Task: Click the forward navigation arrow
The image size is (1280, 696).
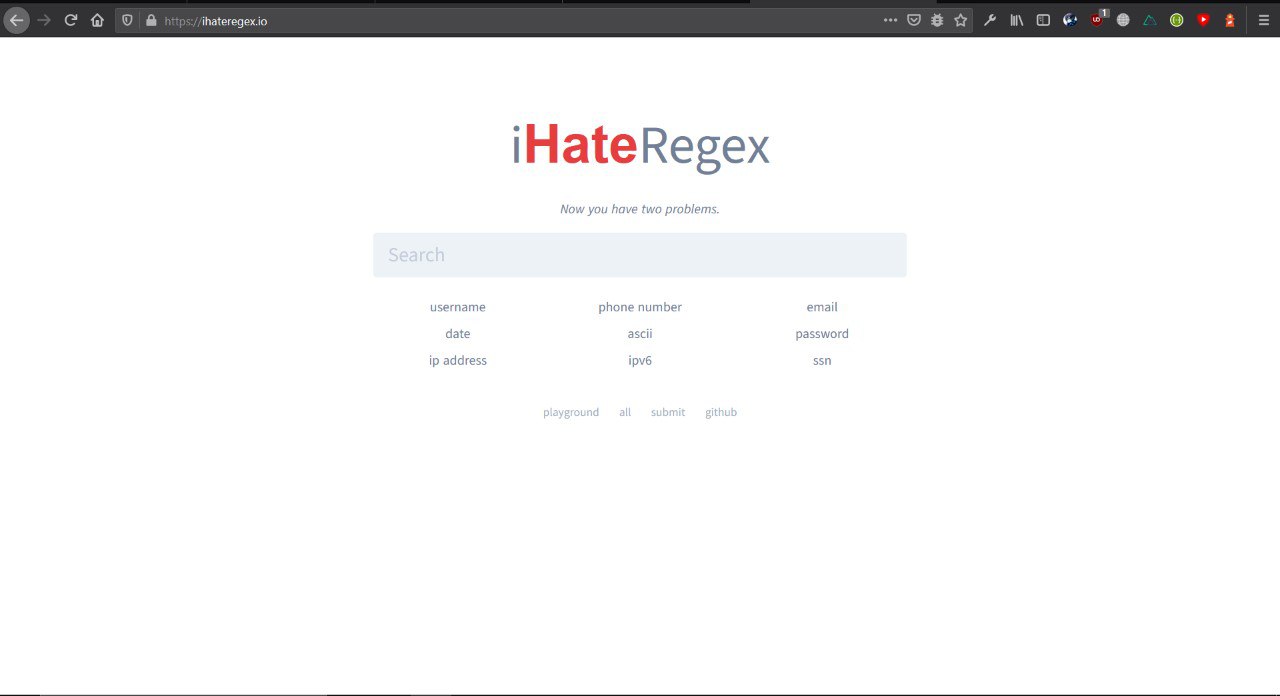Action: pos(44,20)
